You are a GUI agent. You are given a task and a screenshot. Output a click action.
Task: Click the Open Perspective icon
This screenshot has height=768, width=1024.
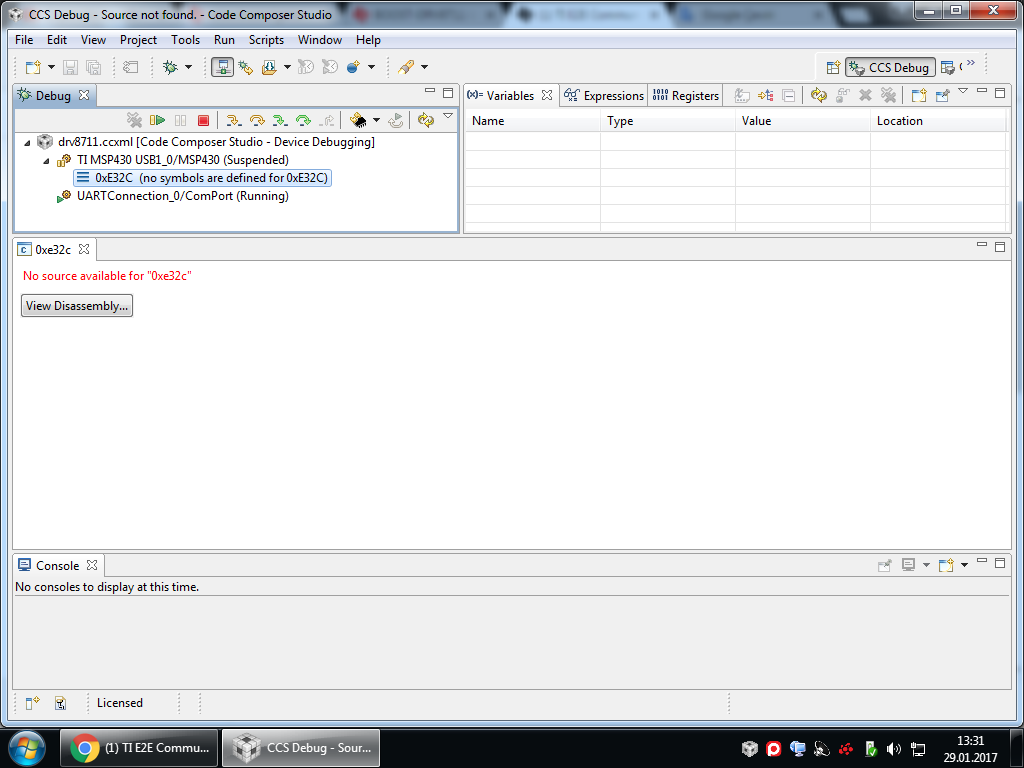(833, 67)
